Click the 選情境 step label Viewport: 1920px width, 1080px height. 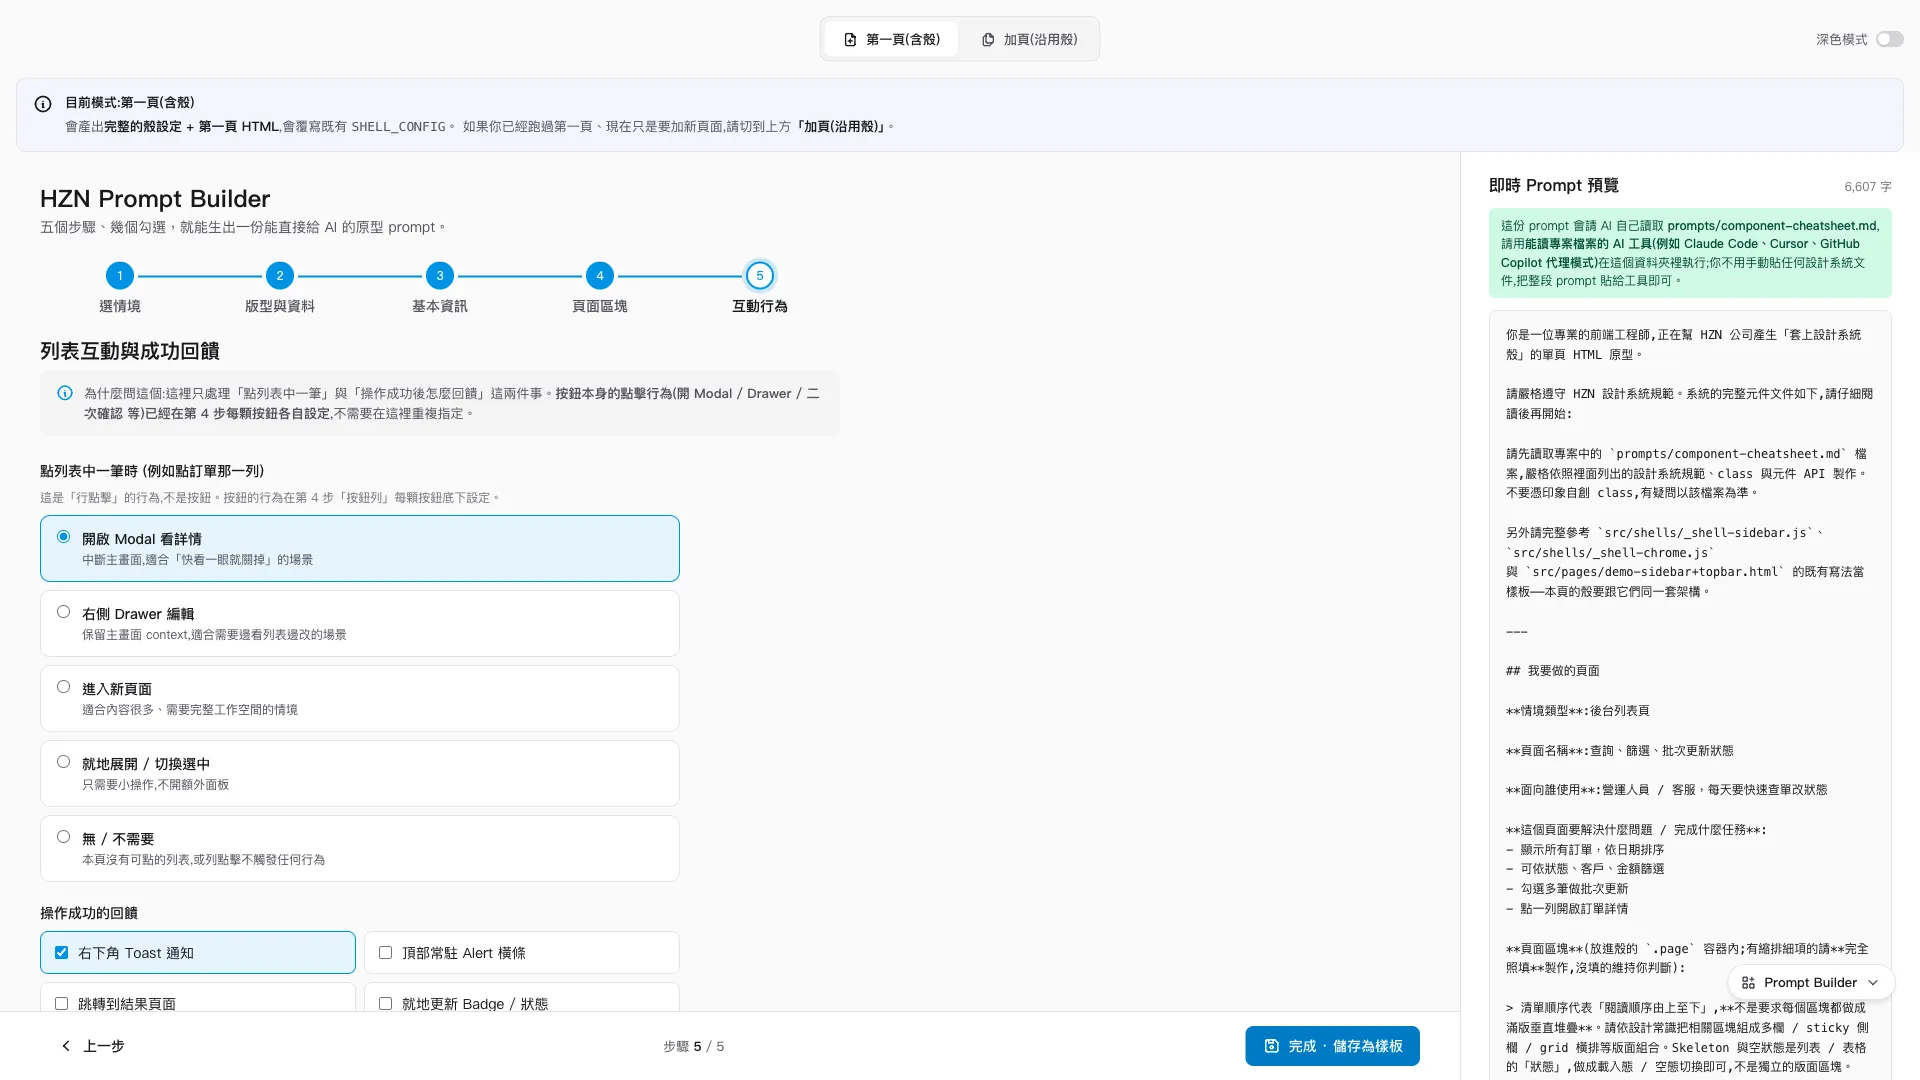point(119,306)
